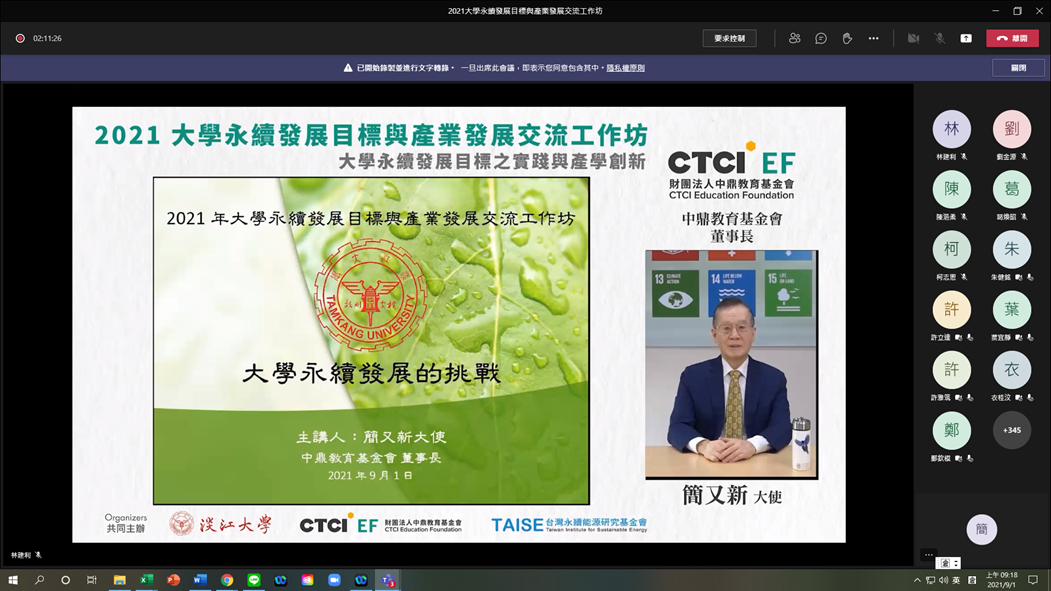Open the 隱私權原則 privacy policy link
Image resolution: width=1051 pixels, height=591 pixels.
pos(625,68)
